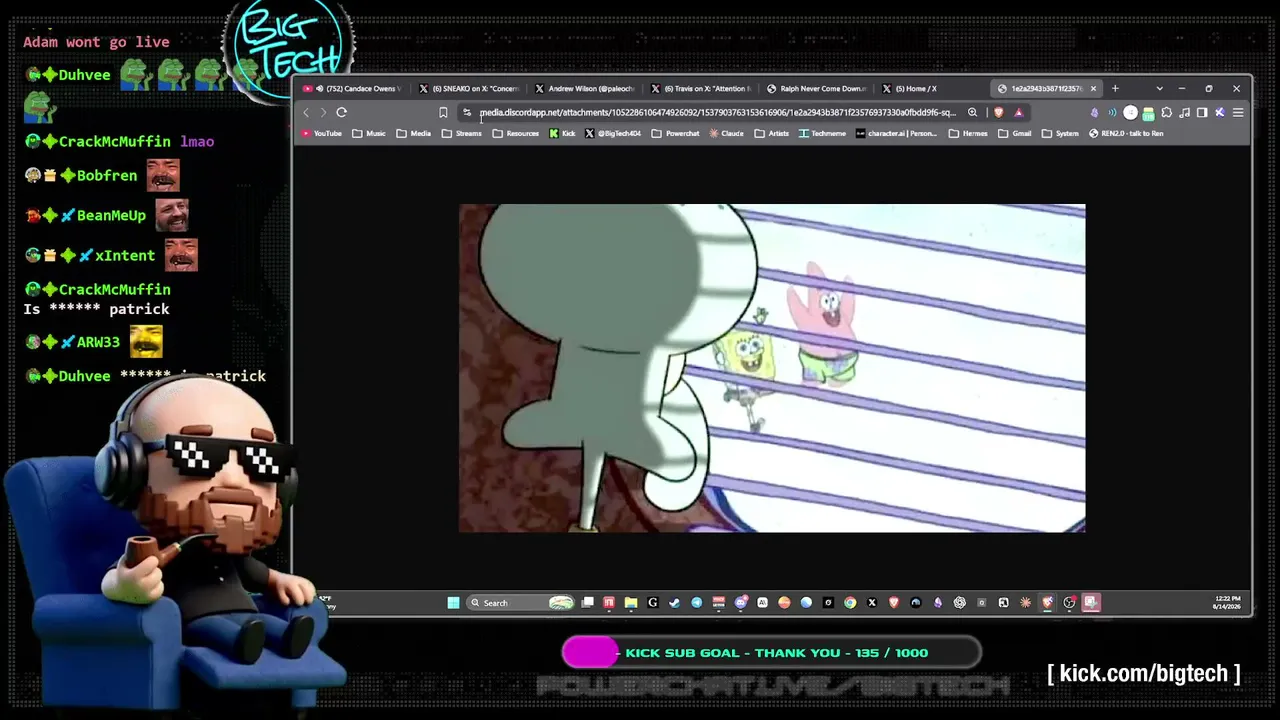Open Steam from the taskbar
The image size is (1280, 720).
[x=675, y=603]
